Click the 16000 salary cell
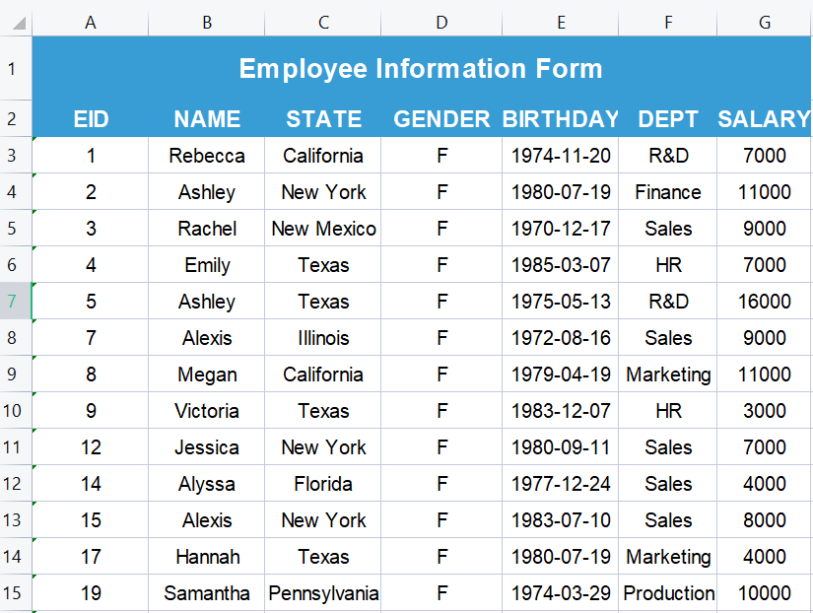Viewport: 813px width, 613px height. click(x=764, y=302)
